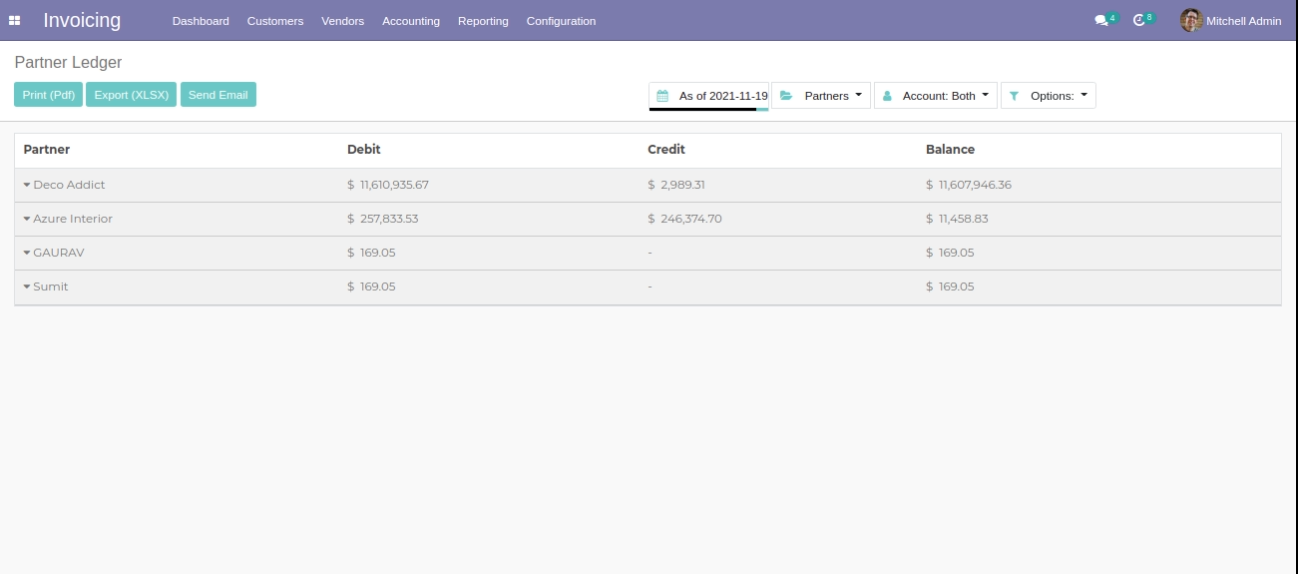Open the chat messages icon
Image resolution: width=1298 pixels, height=574 pixels.
1101,20
